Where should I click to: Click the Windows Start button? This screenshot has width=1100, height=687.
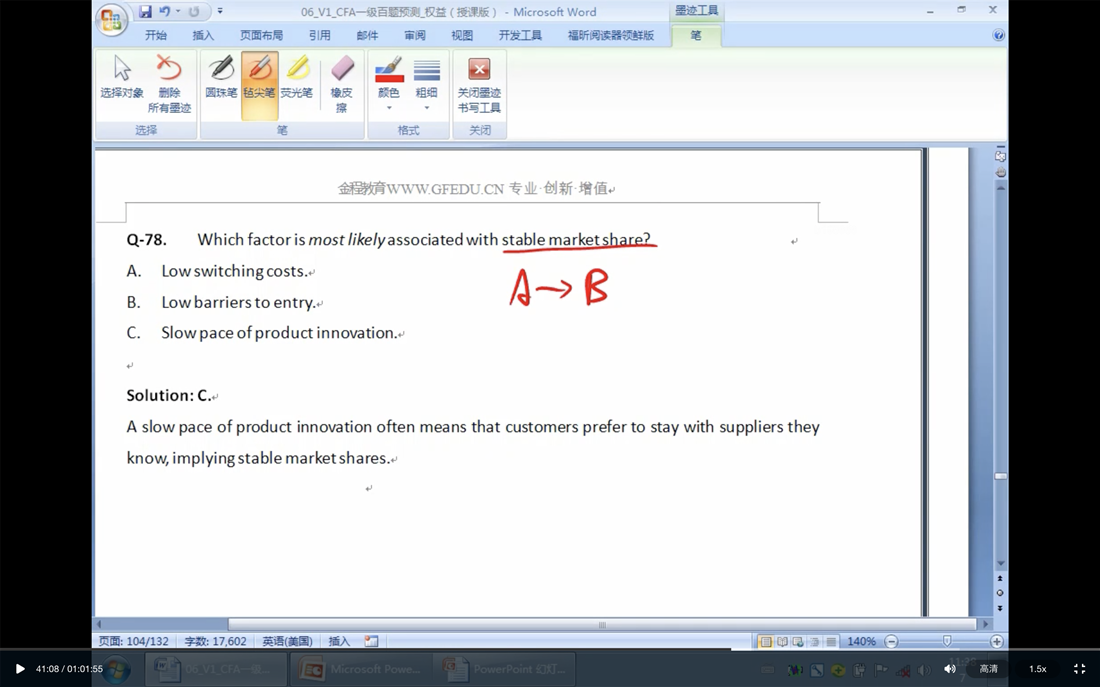(116, 669)
